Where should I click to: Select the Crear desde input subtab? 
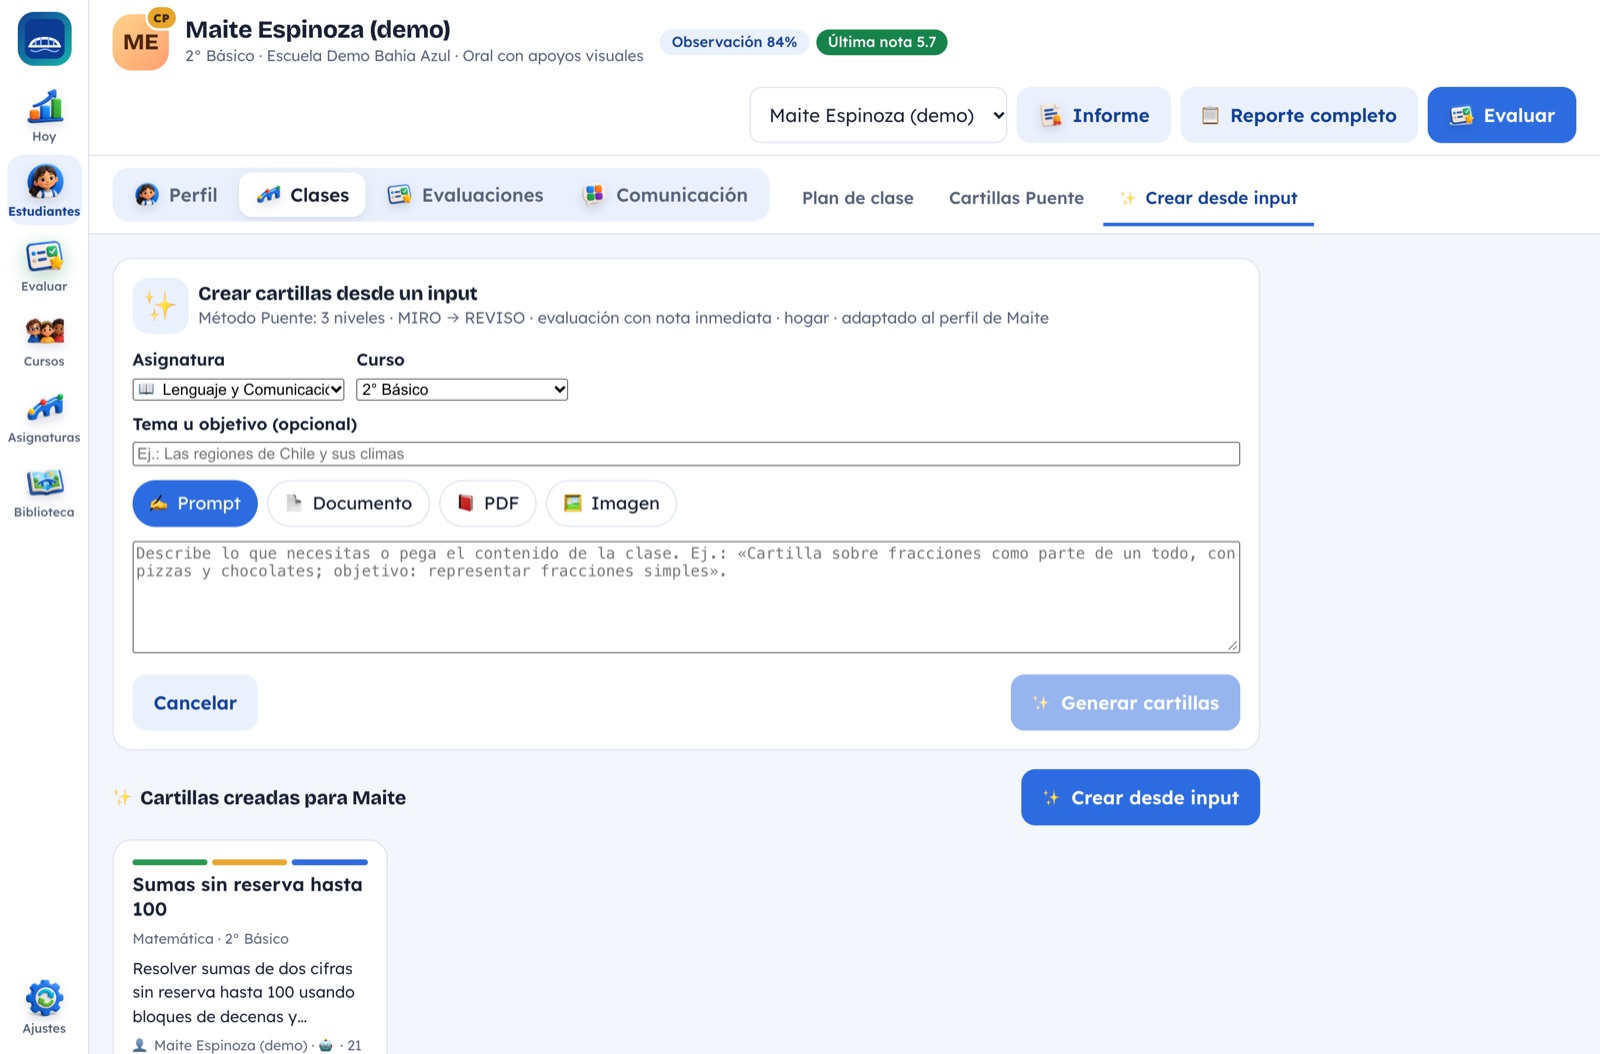[1208, 198]
